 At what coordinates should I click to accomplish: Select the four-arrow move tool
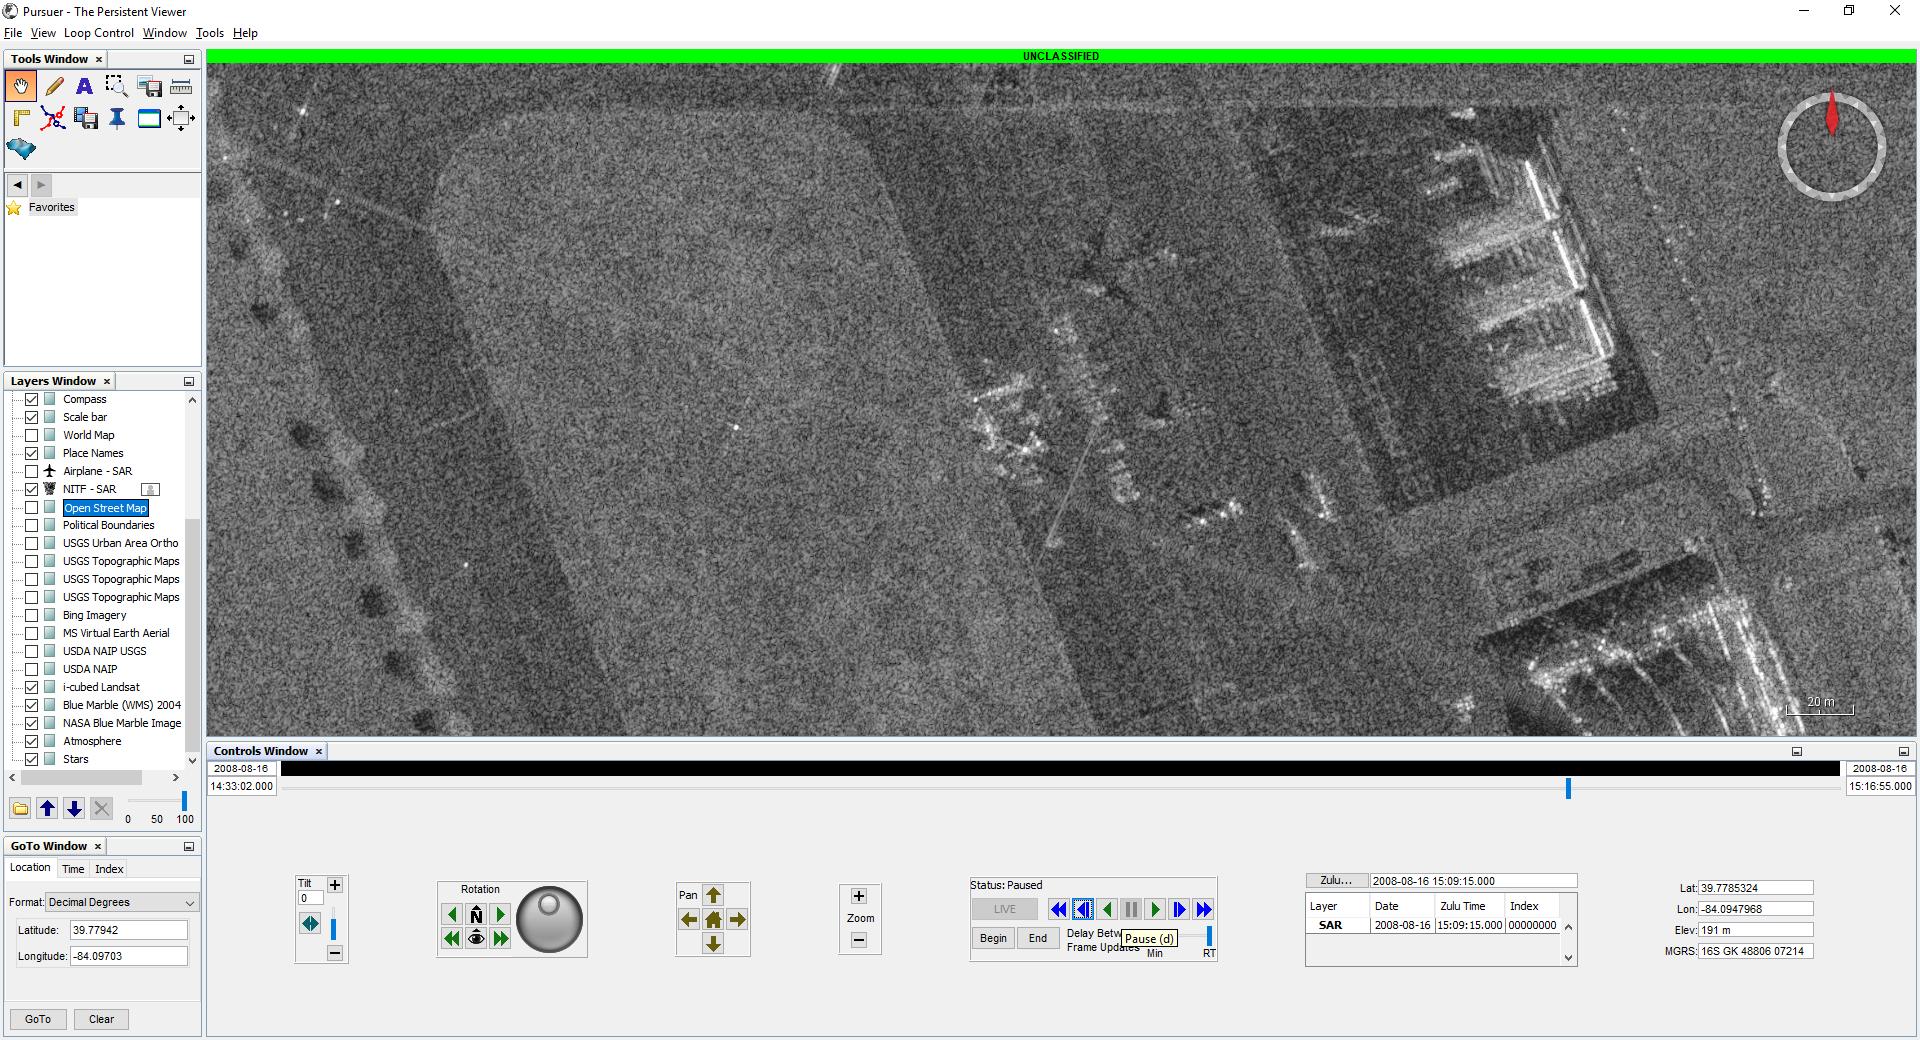pos(181,119)
